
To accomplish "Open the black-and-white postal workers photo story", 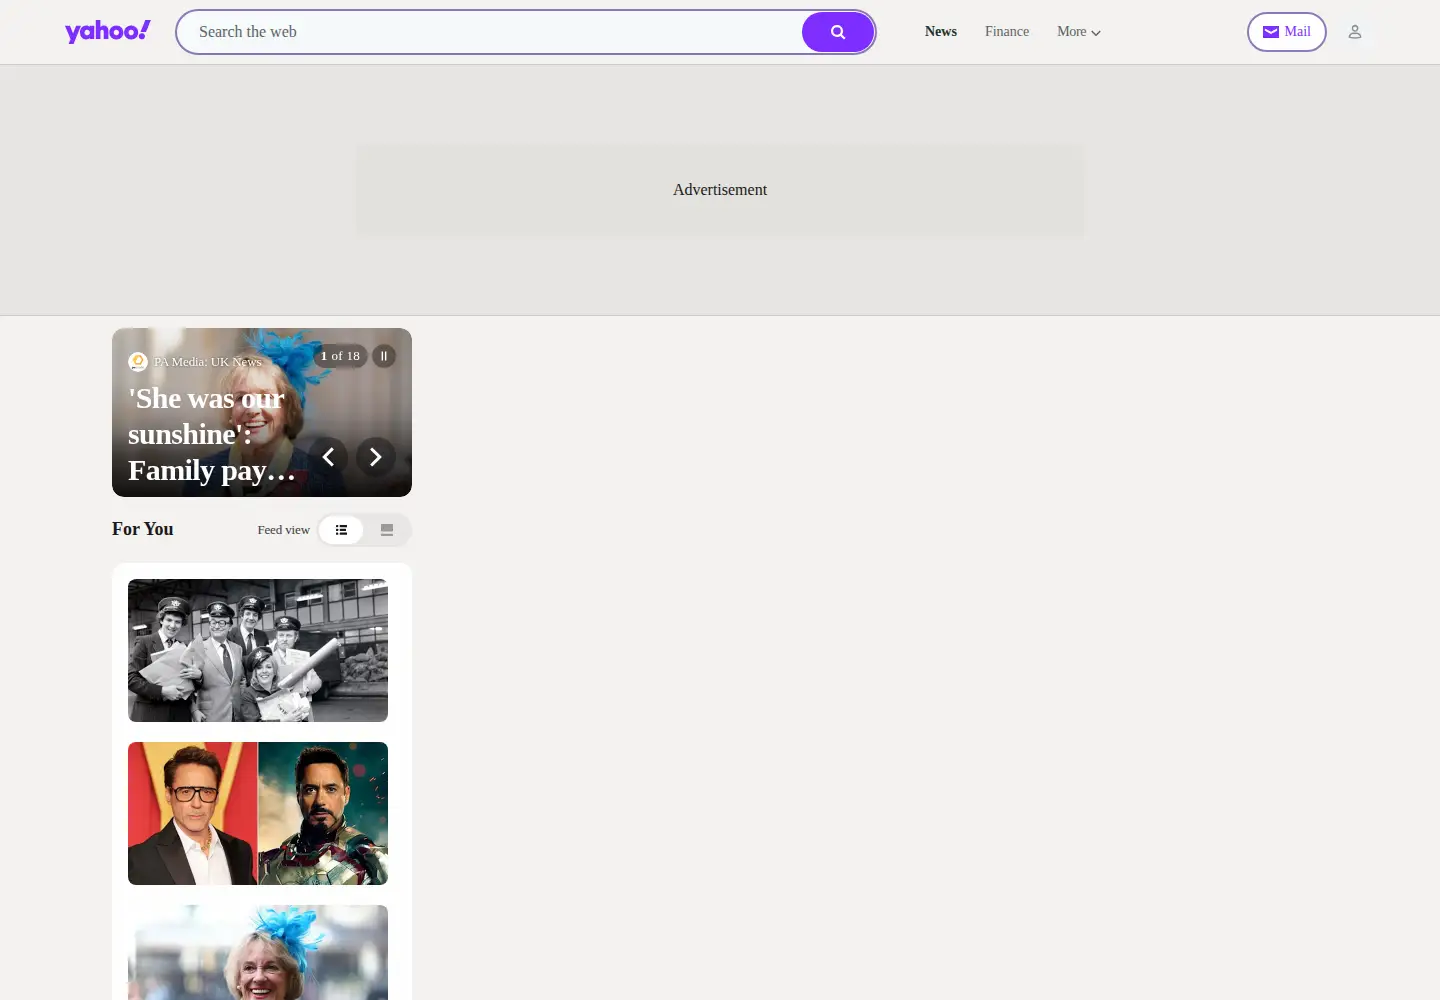I will pyautogui.click(x=258, y=650).
